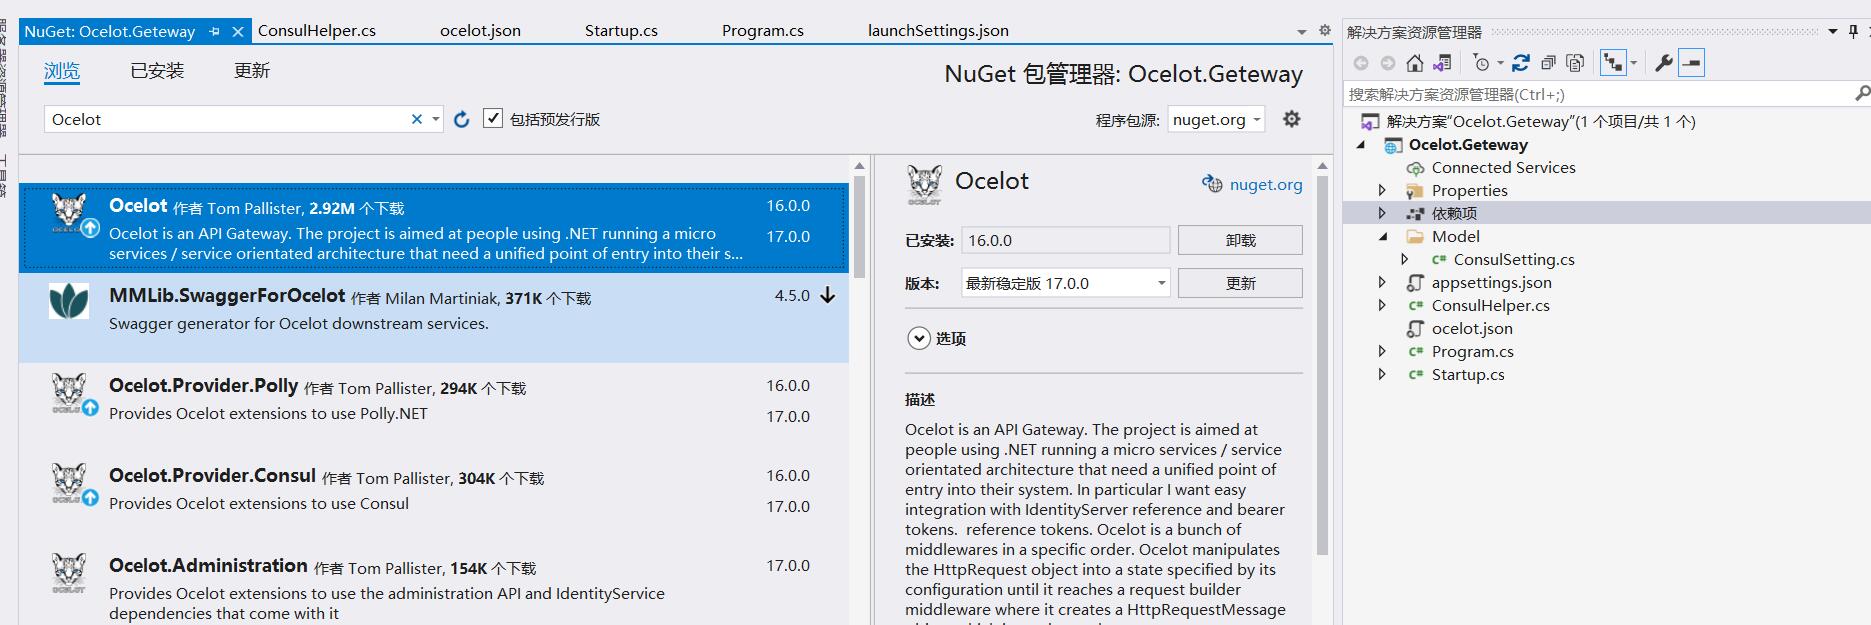Expand ConsulSetting.cs node

1405,259
